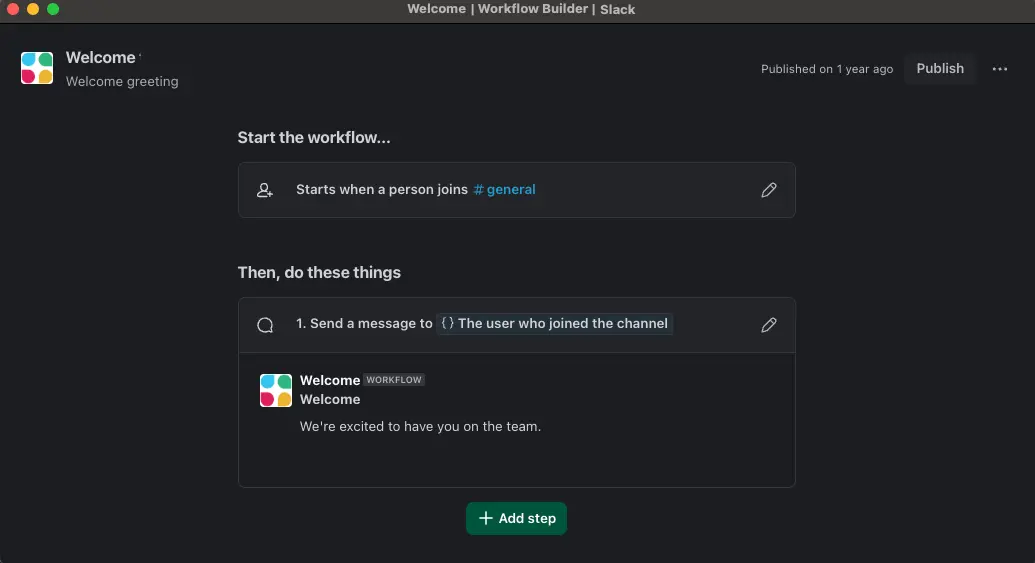Minimize the window with the yellow button
1035x563 pixels.
tap(33, 9)
